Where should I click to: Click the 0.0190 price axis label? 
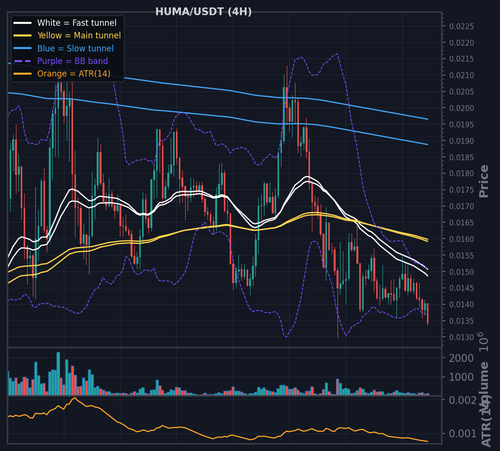pos(462,141)
